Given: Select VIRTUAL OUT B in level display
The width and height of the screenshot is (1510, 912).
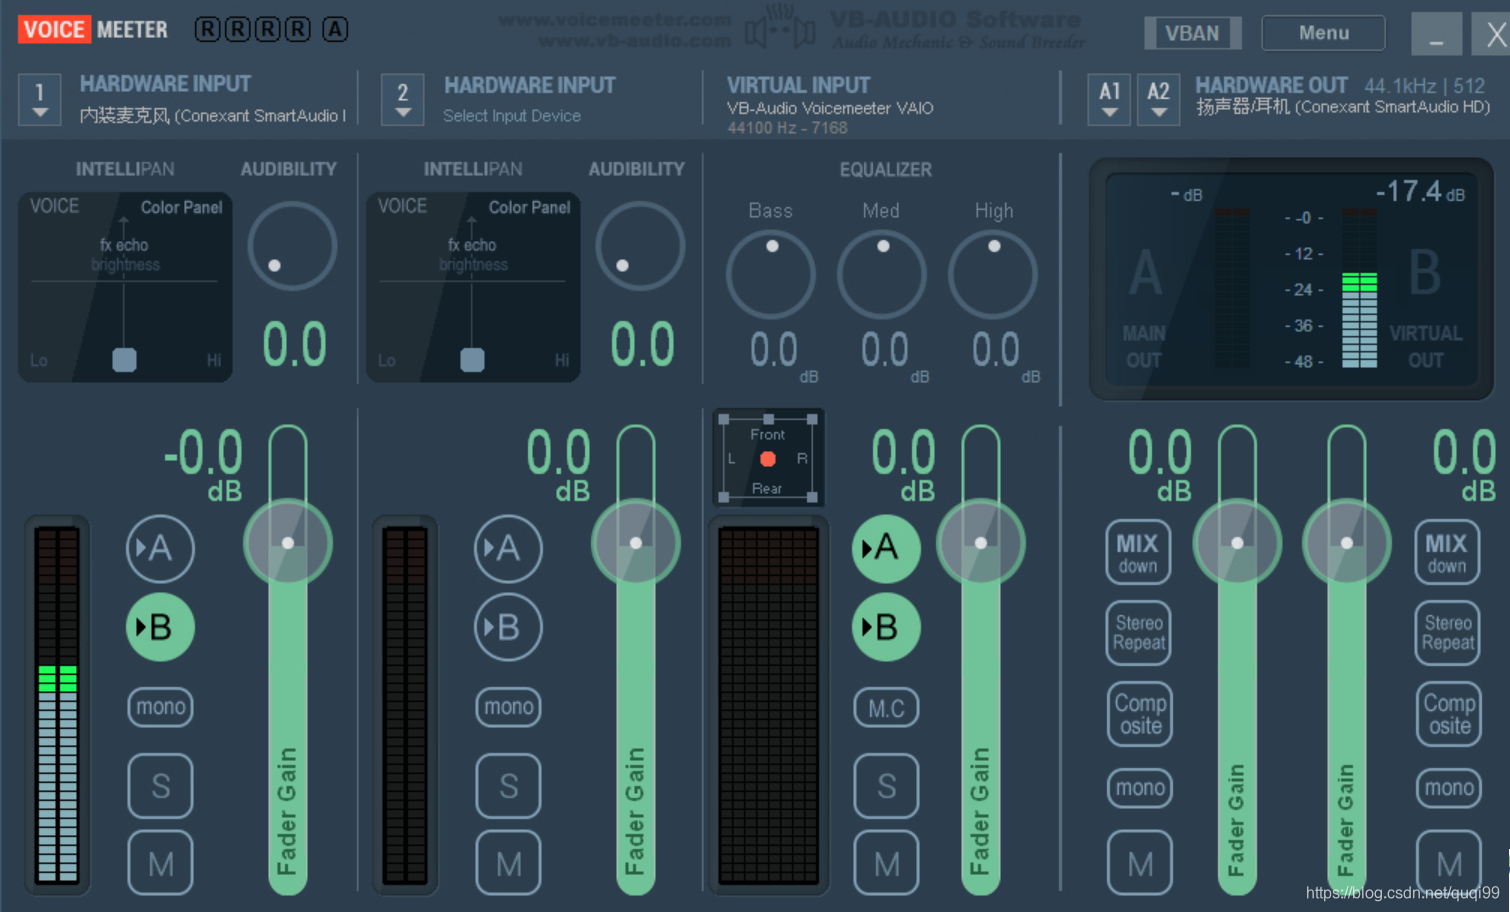Looking at the screenshot, I should pyautogui.click(x=1426, y=308).
